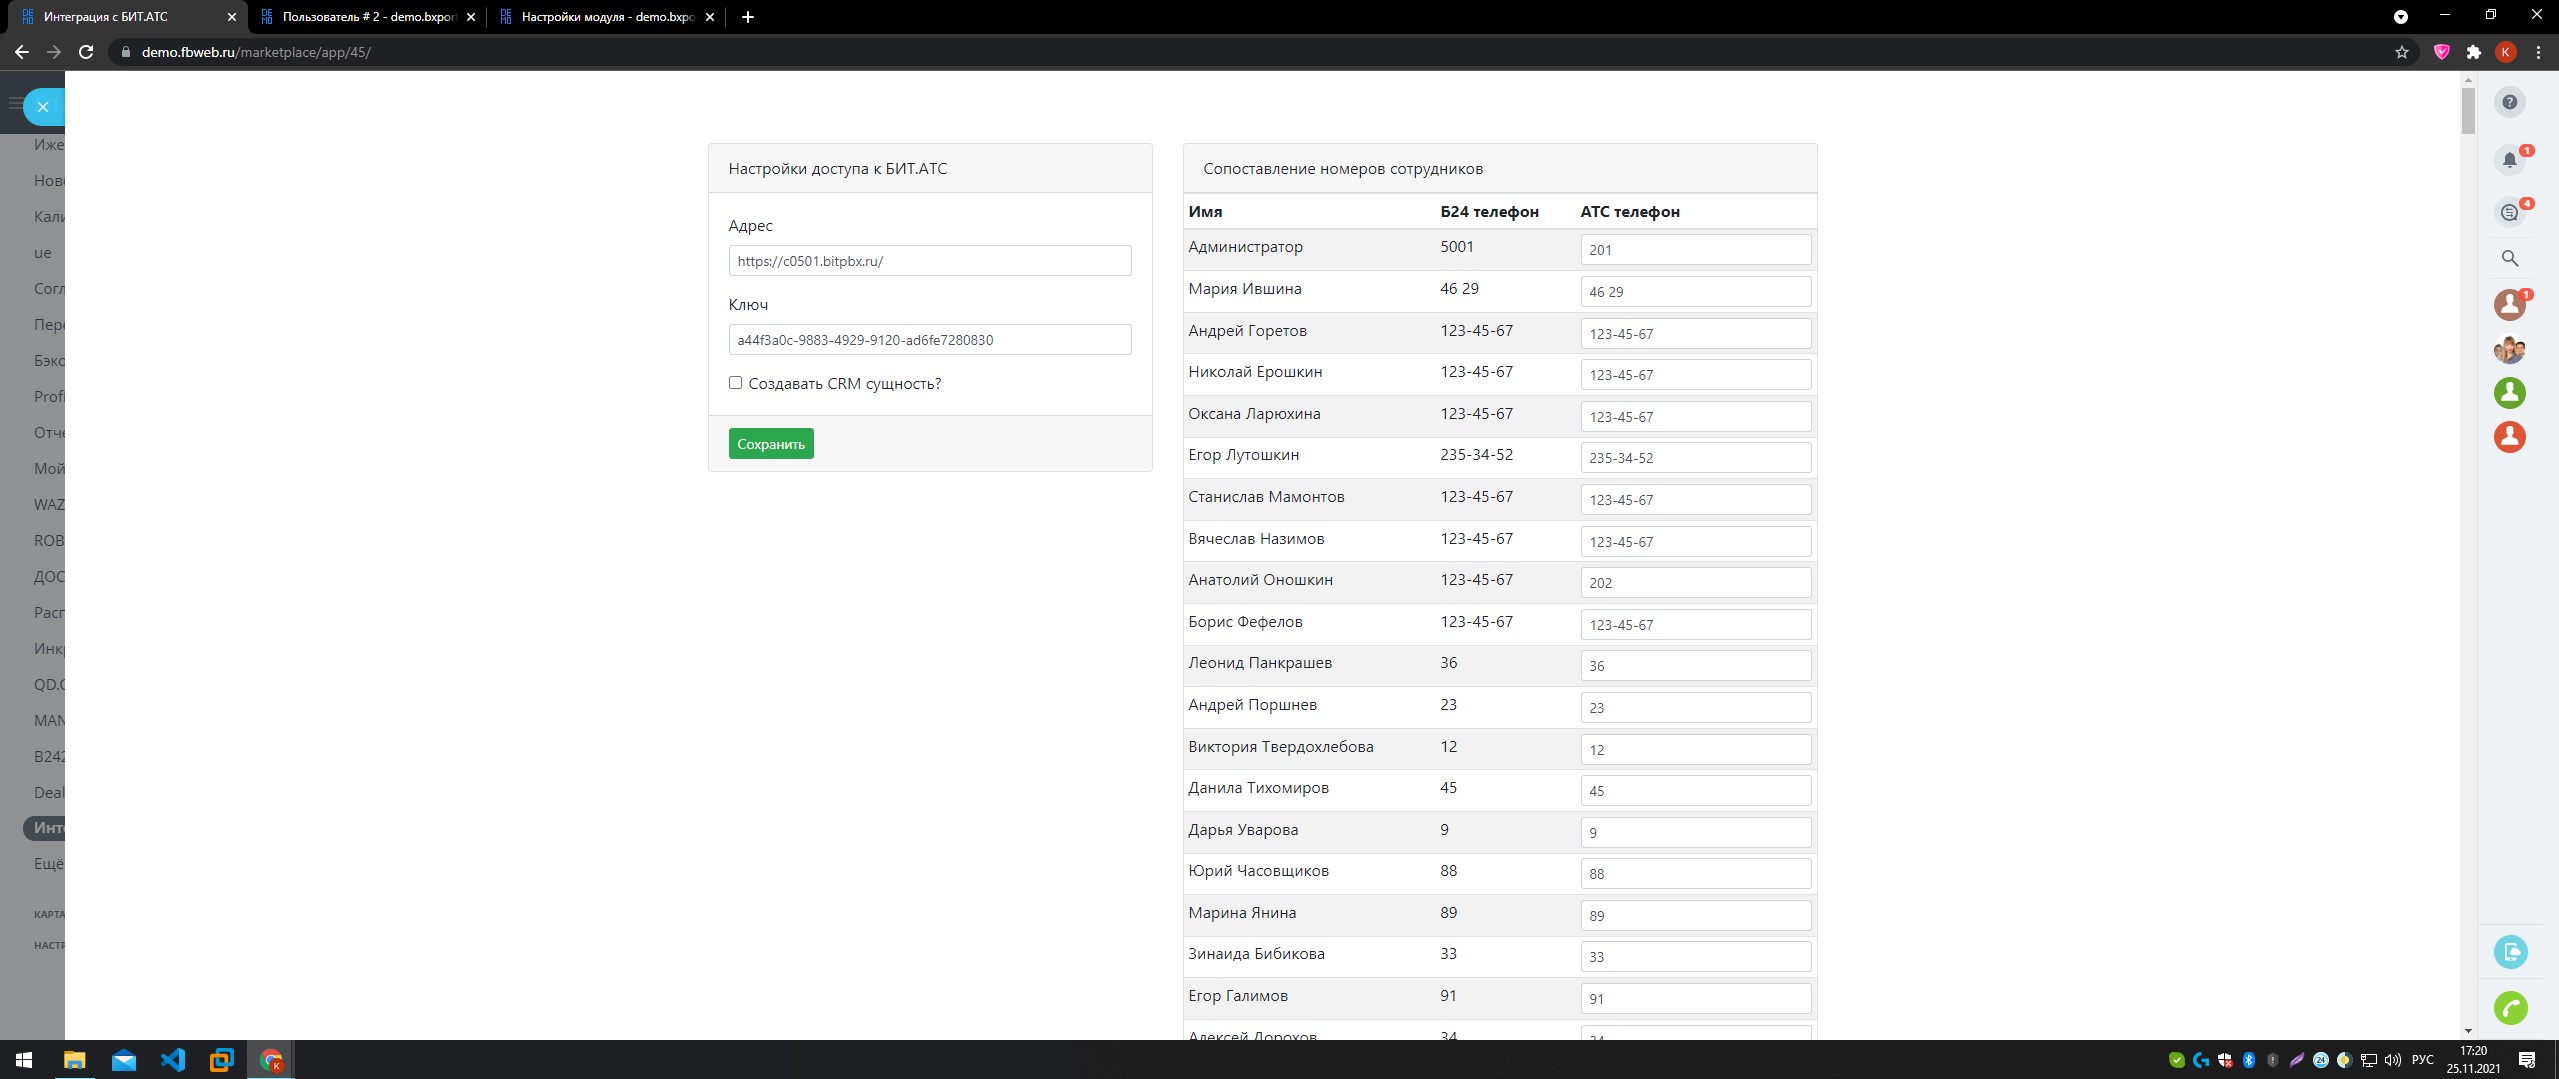
Task: Open browser extensions puzzle icon
Action: (2473, 52)
